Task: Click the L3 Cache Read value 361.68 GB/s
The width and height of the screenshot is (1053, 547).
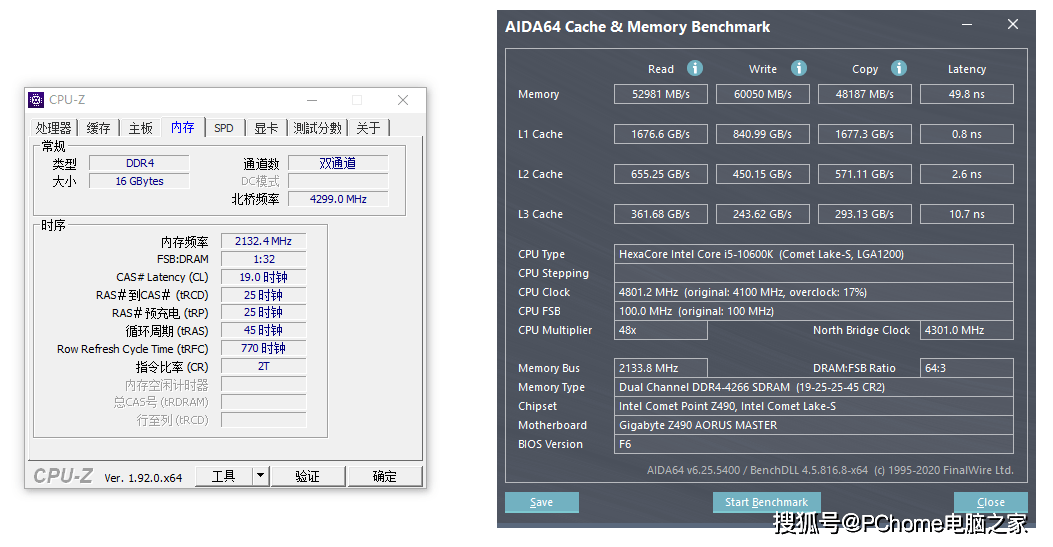Action: (x=661, y=214)
